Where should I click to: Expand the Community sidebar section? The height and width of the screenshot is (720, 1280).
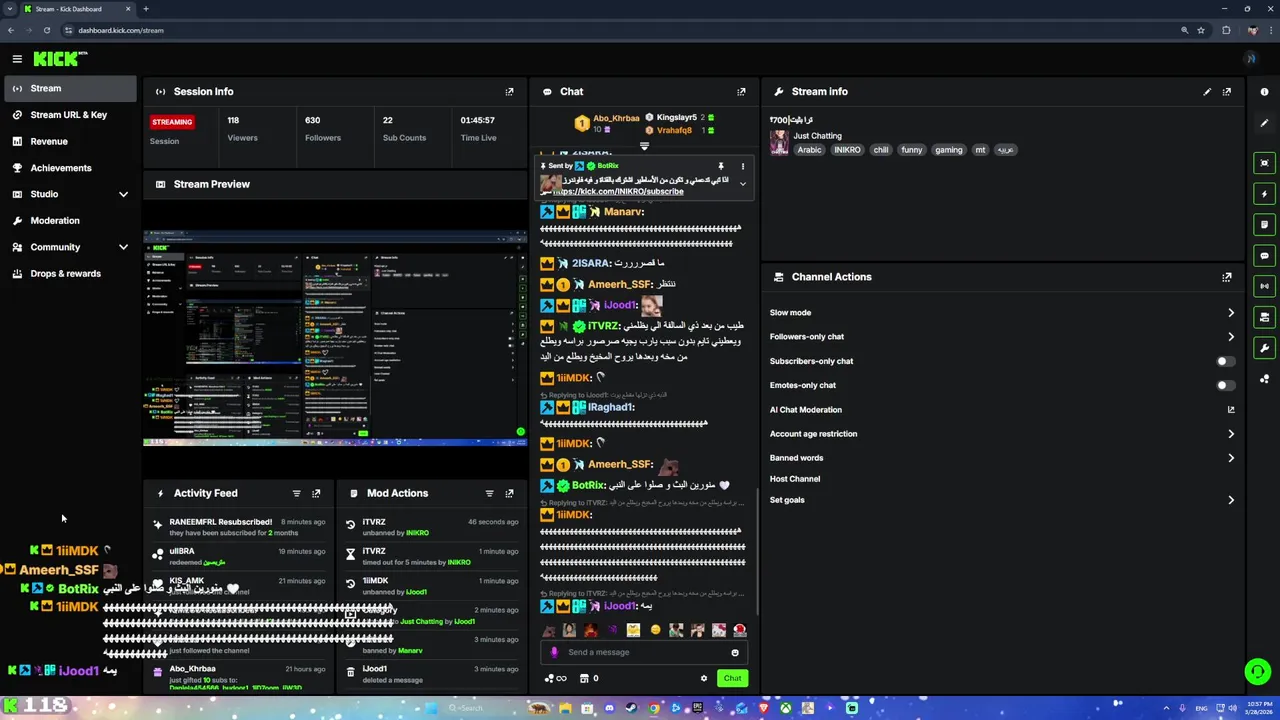click(x=123, y=247)
